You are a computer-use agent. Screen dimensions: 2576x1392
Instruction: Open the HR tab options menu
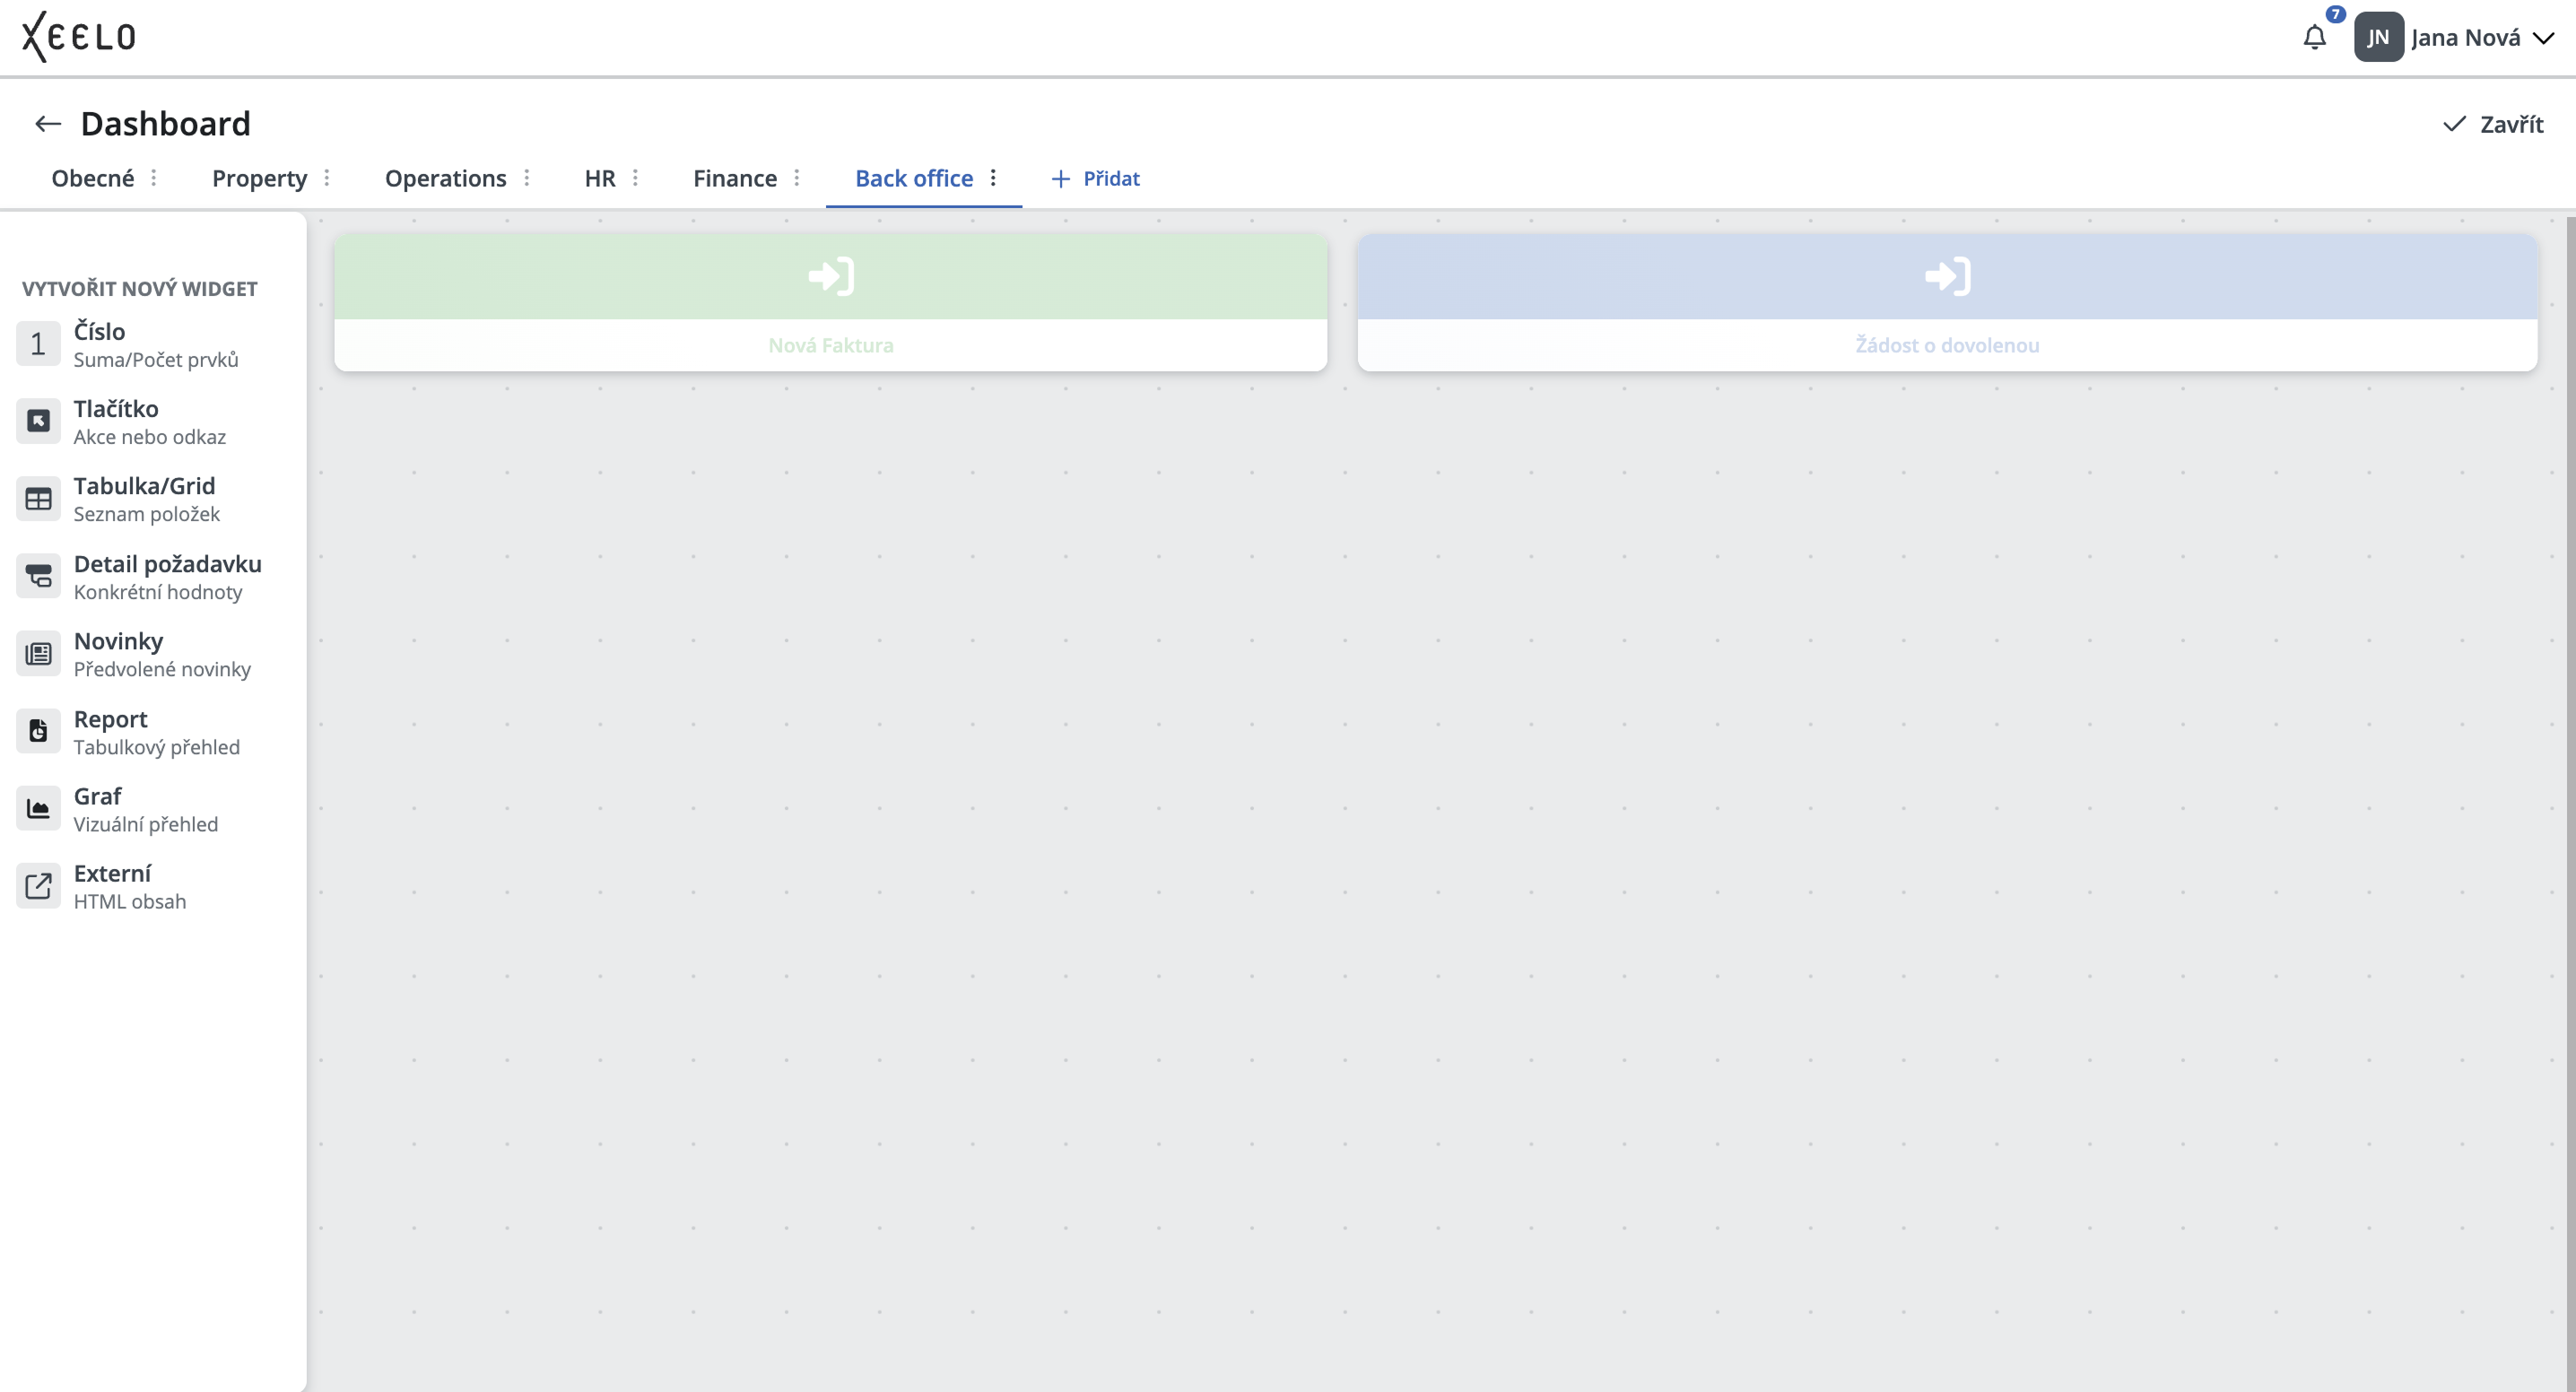click(635, 178)
